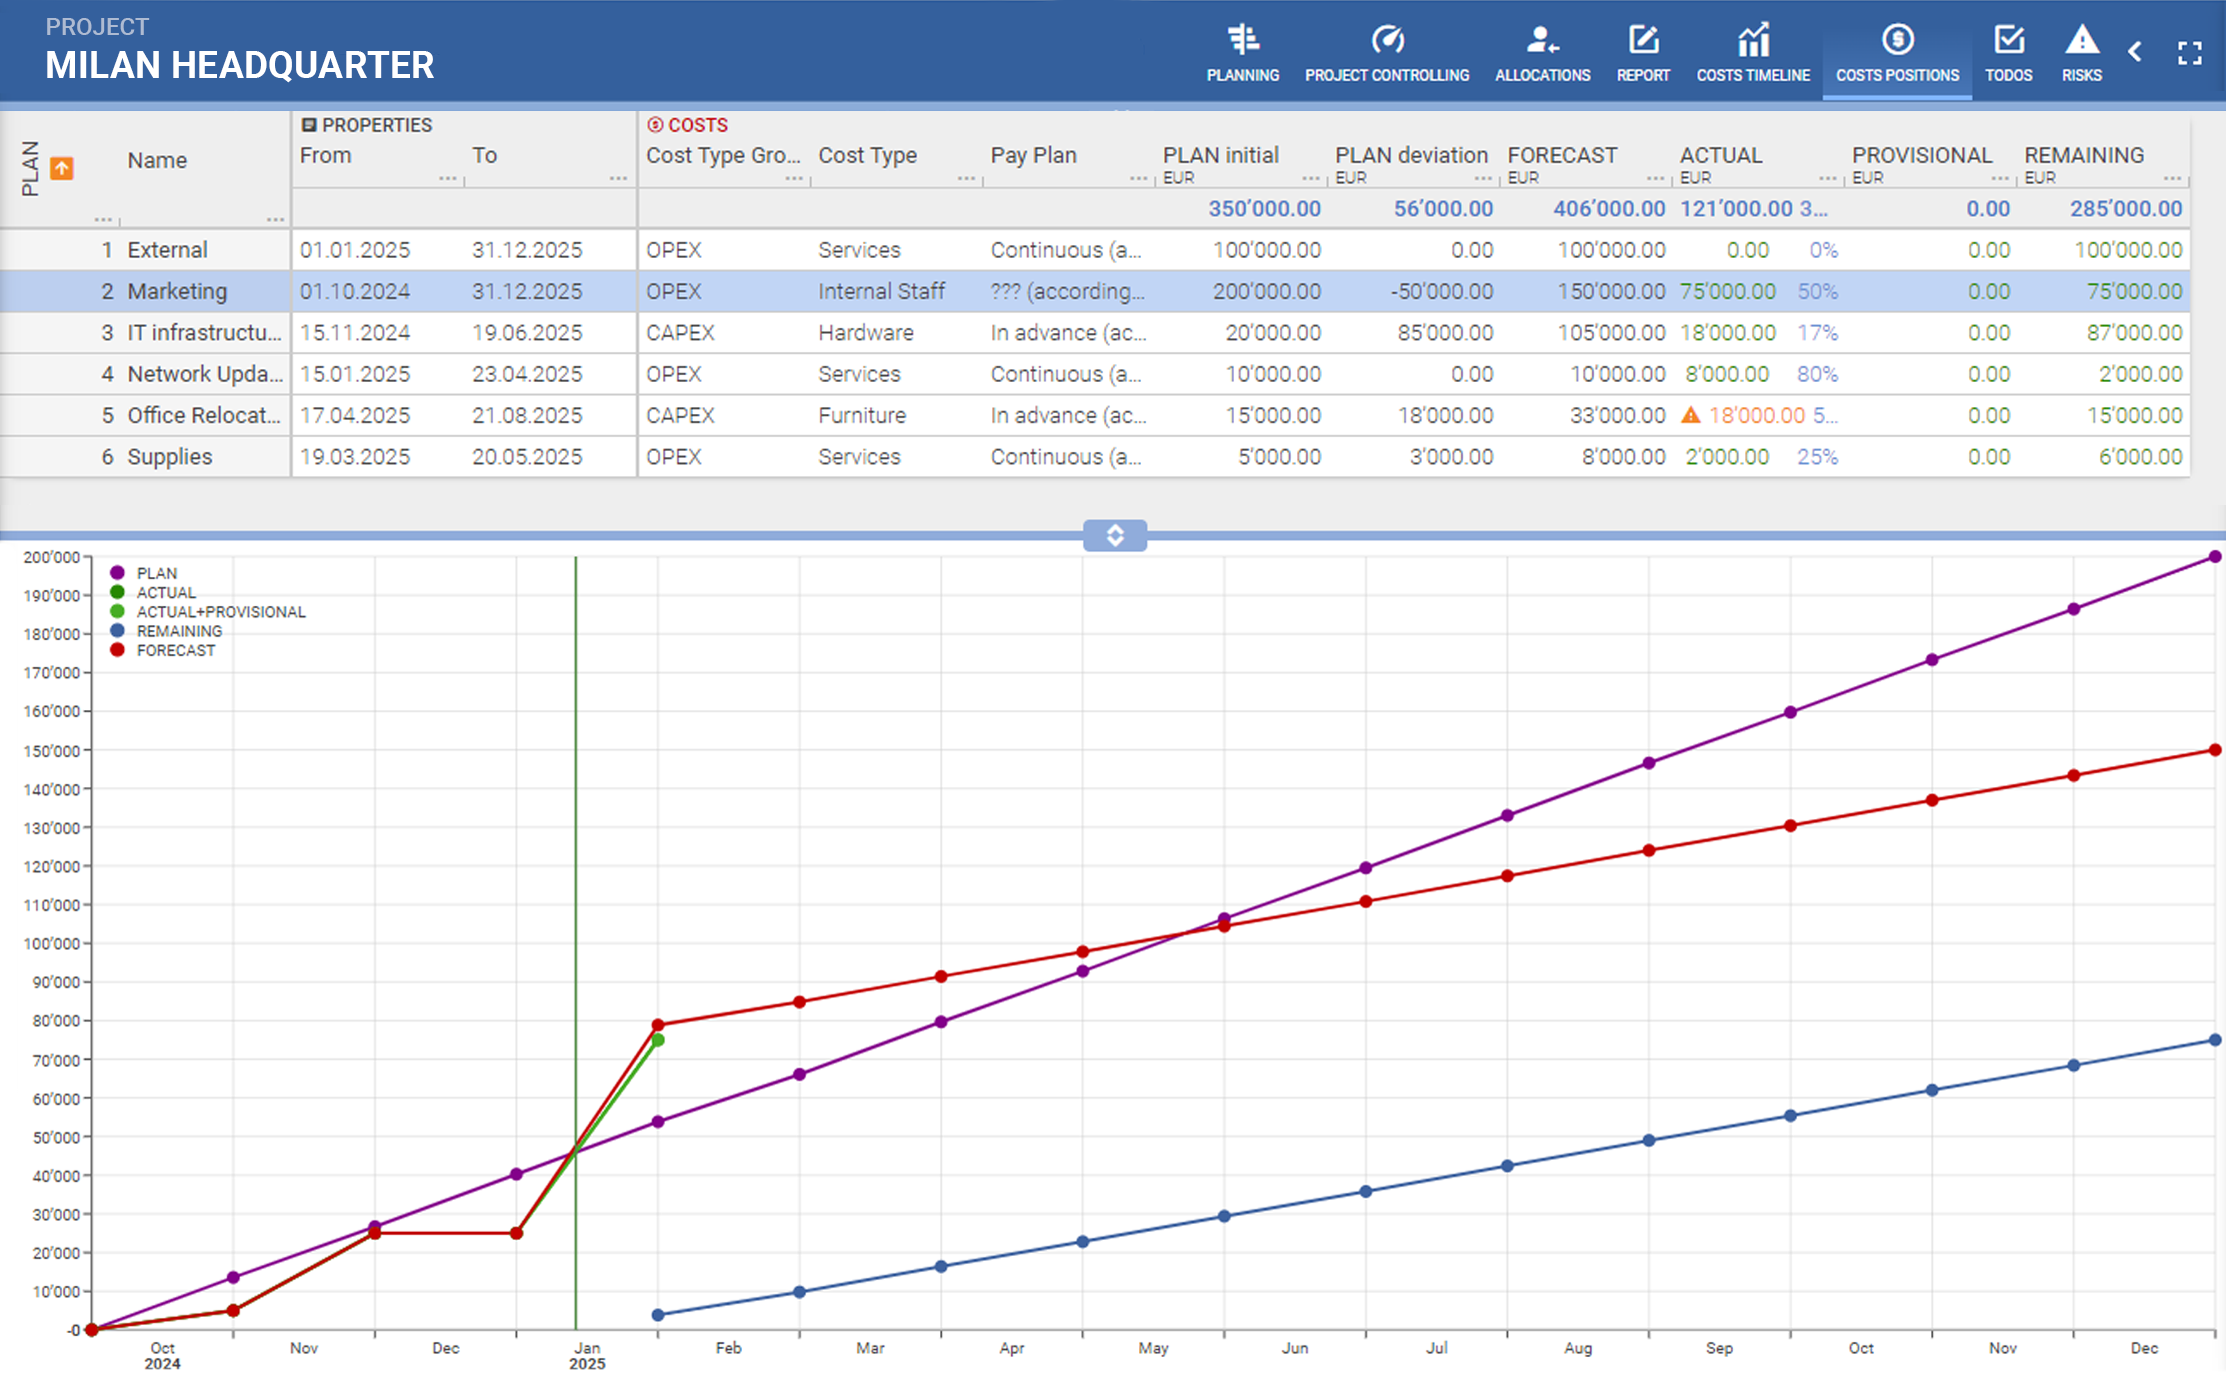Toggle REMAINING series in chart legend
The width and height of the screenshot is (2226, 1385).
tap(166, 631)
